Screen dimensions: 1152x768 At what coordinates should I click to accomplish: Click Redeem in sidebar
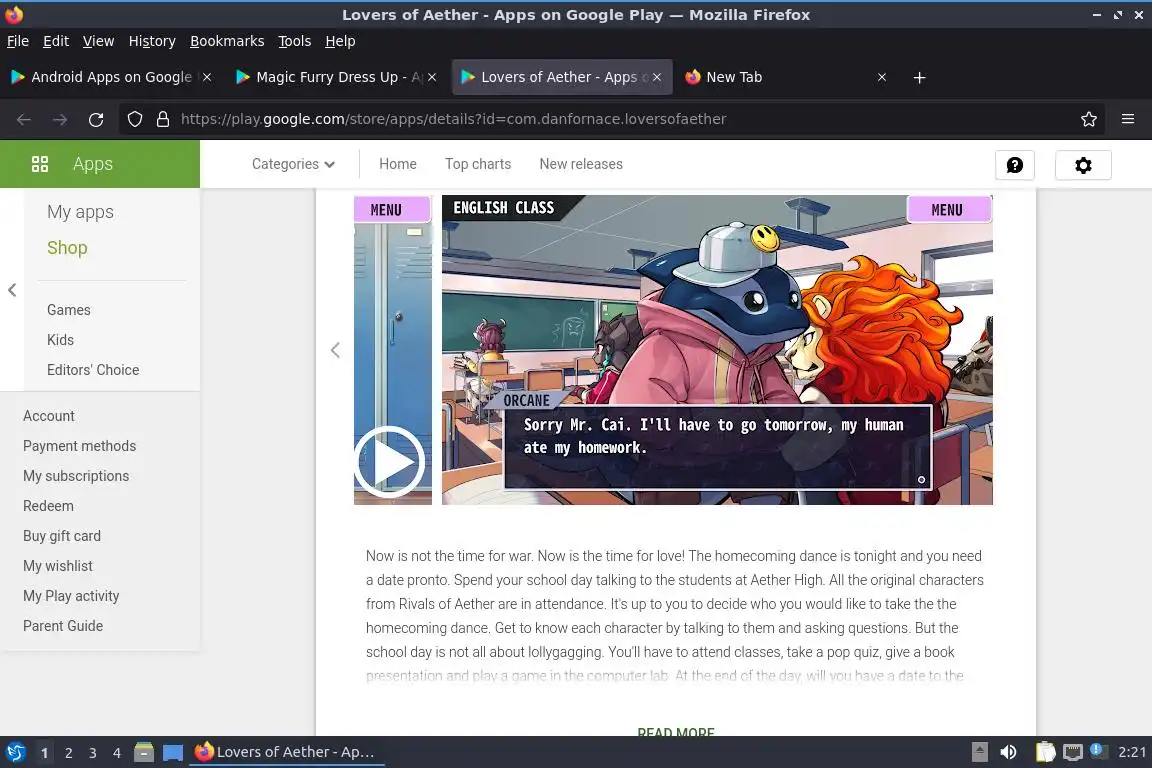48,506
